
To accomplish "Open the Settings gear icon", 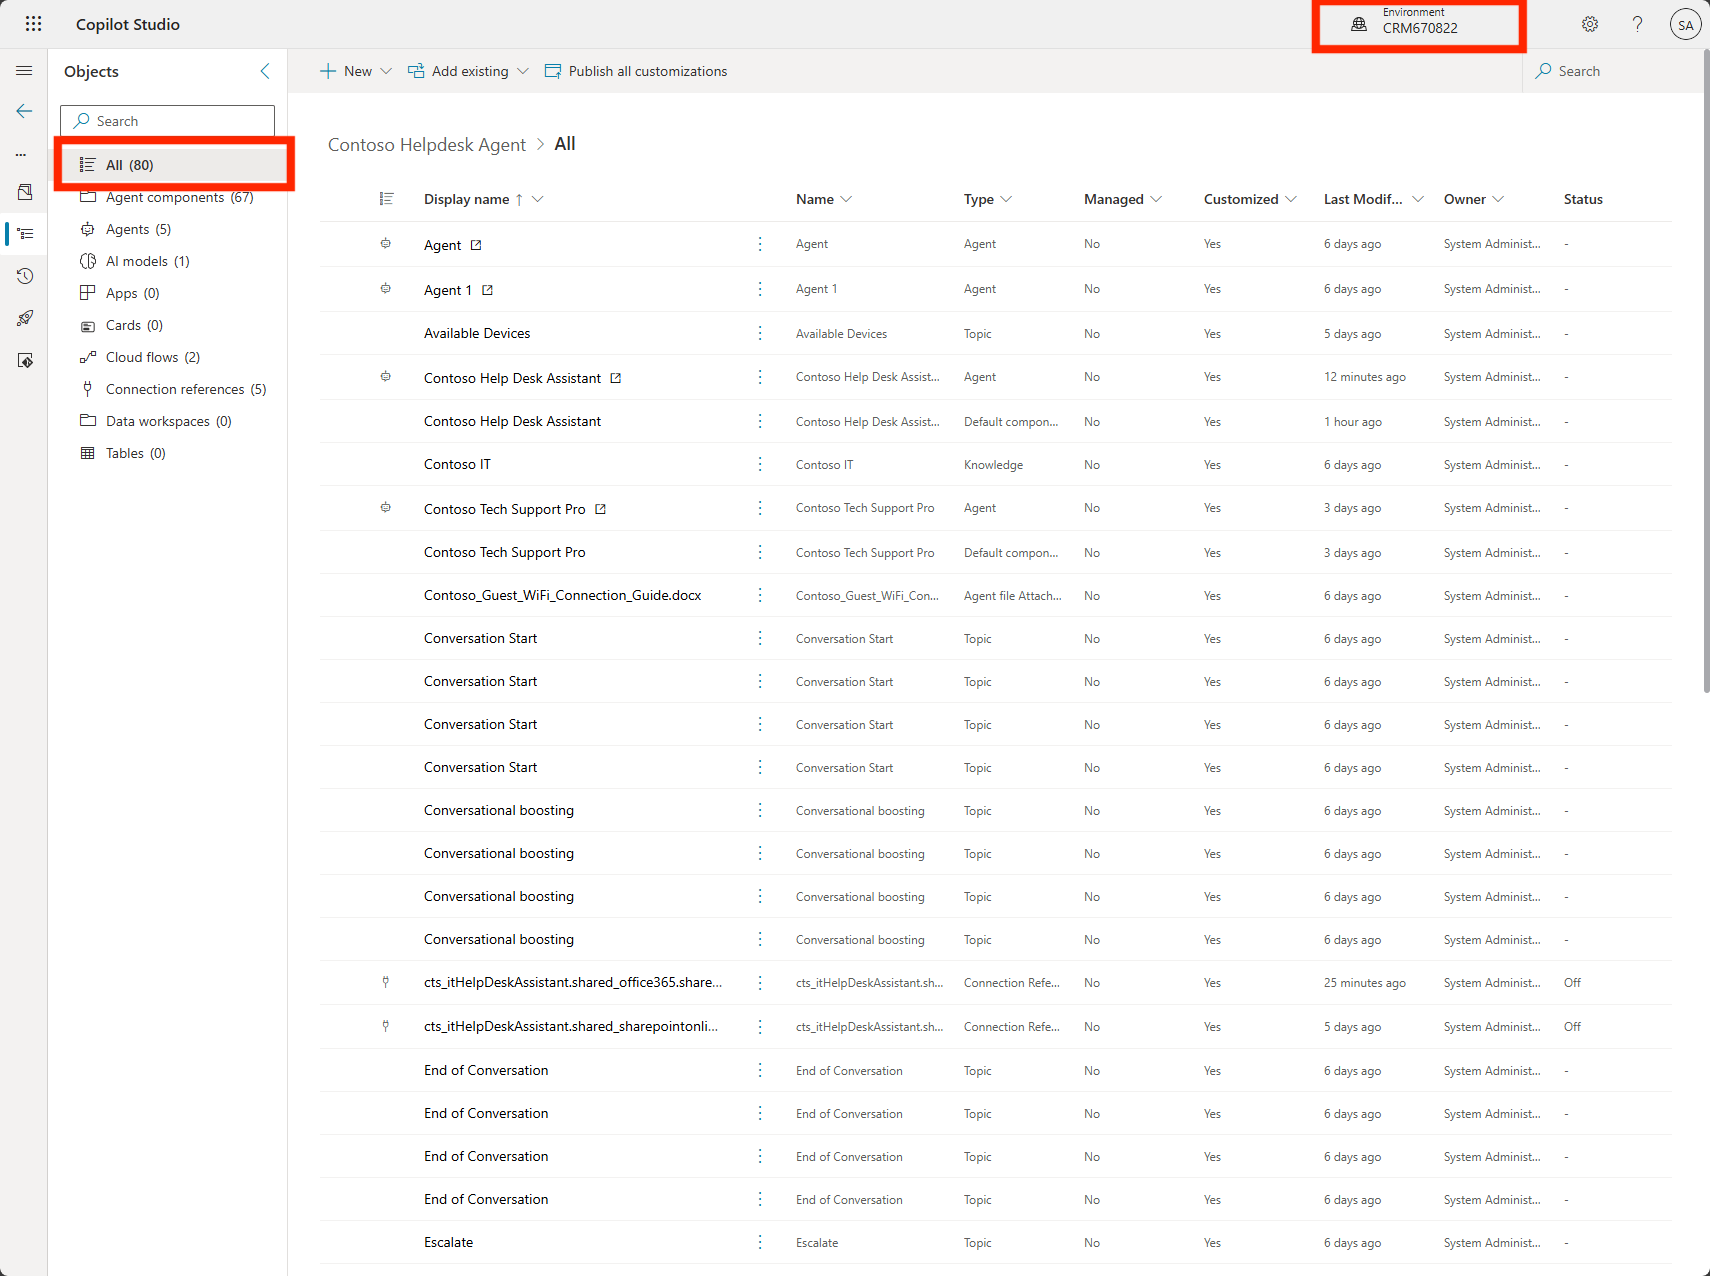I will pos(1589,24).
